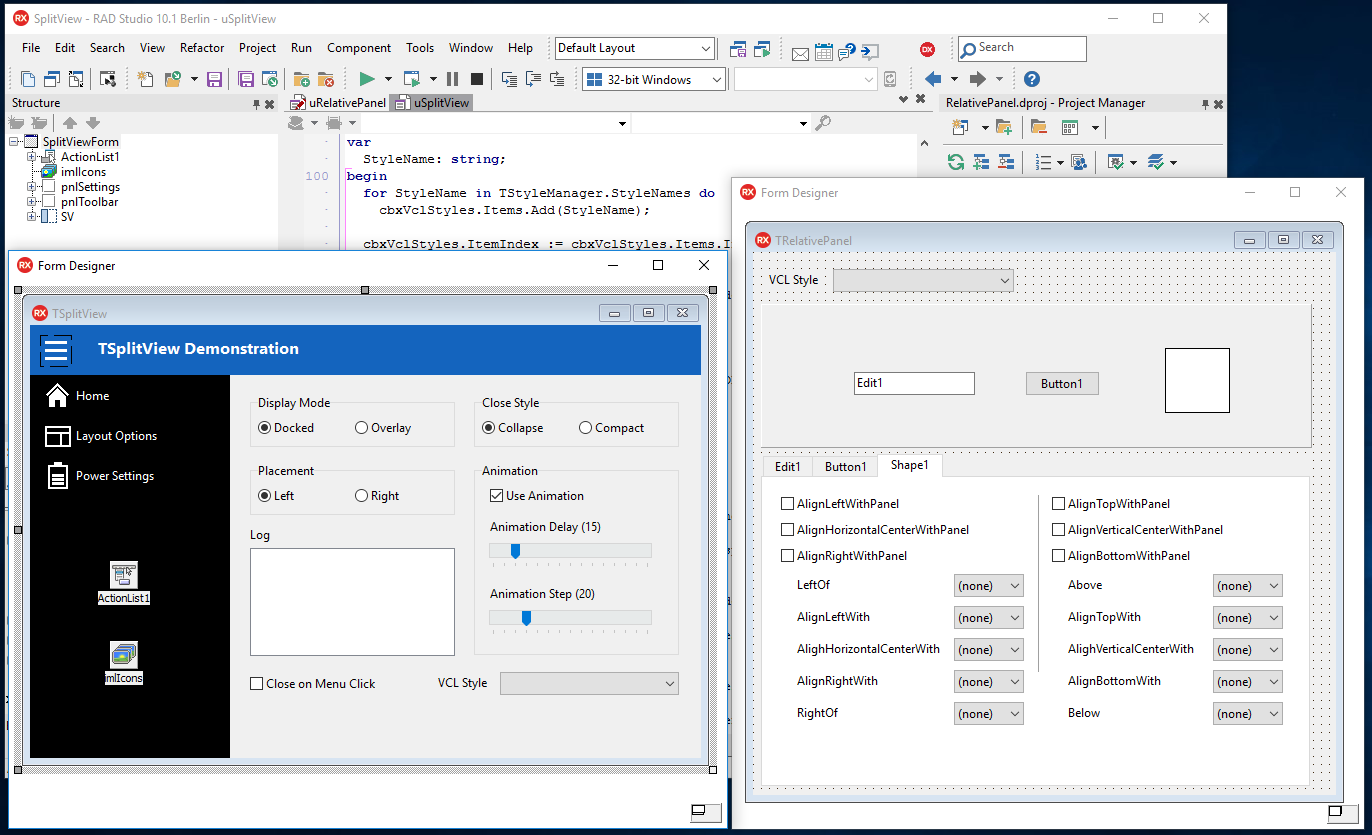The image size is (1372, 835).
Task: Click the blue Help question mark icon
Action: click(1032, 79)
